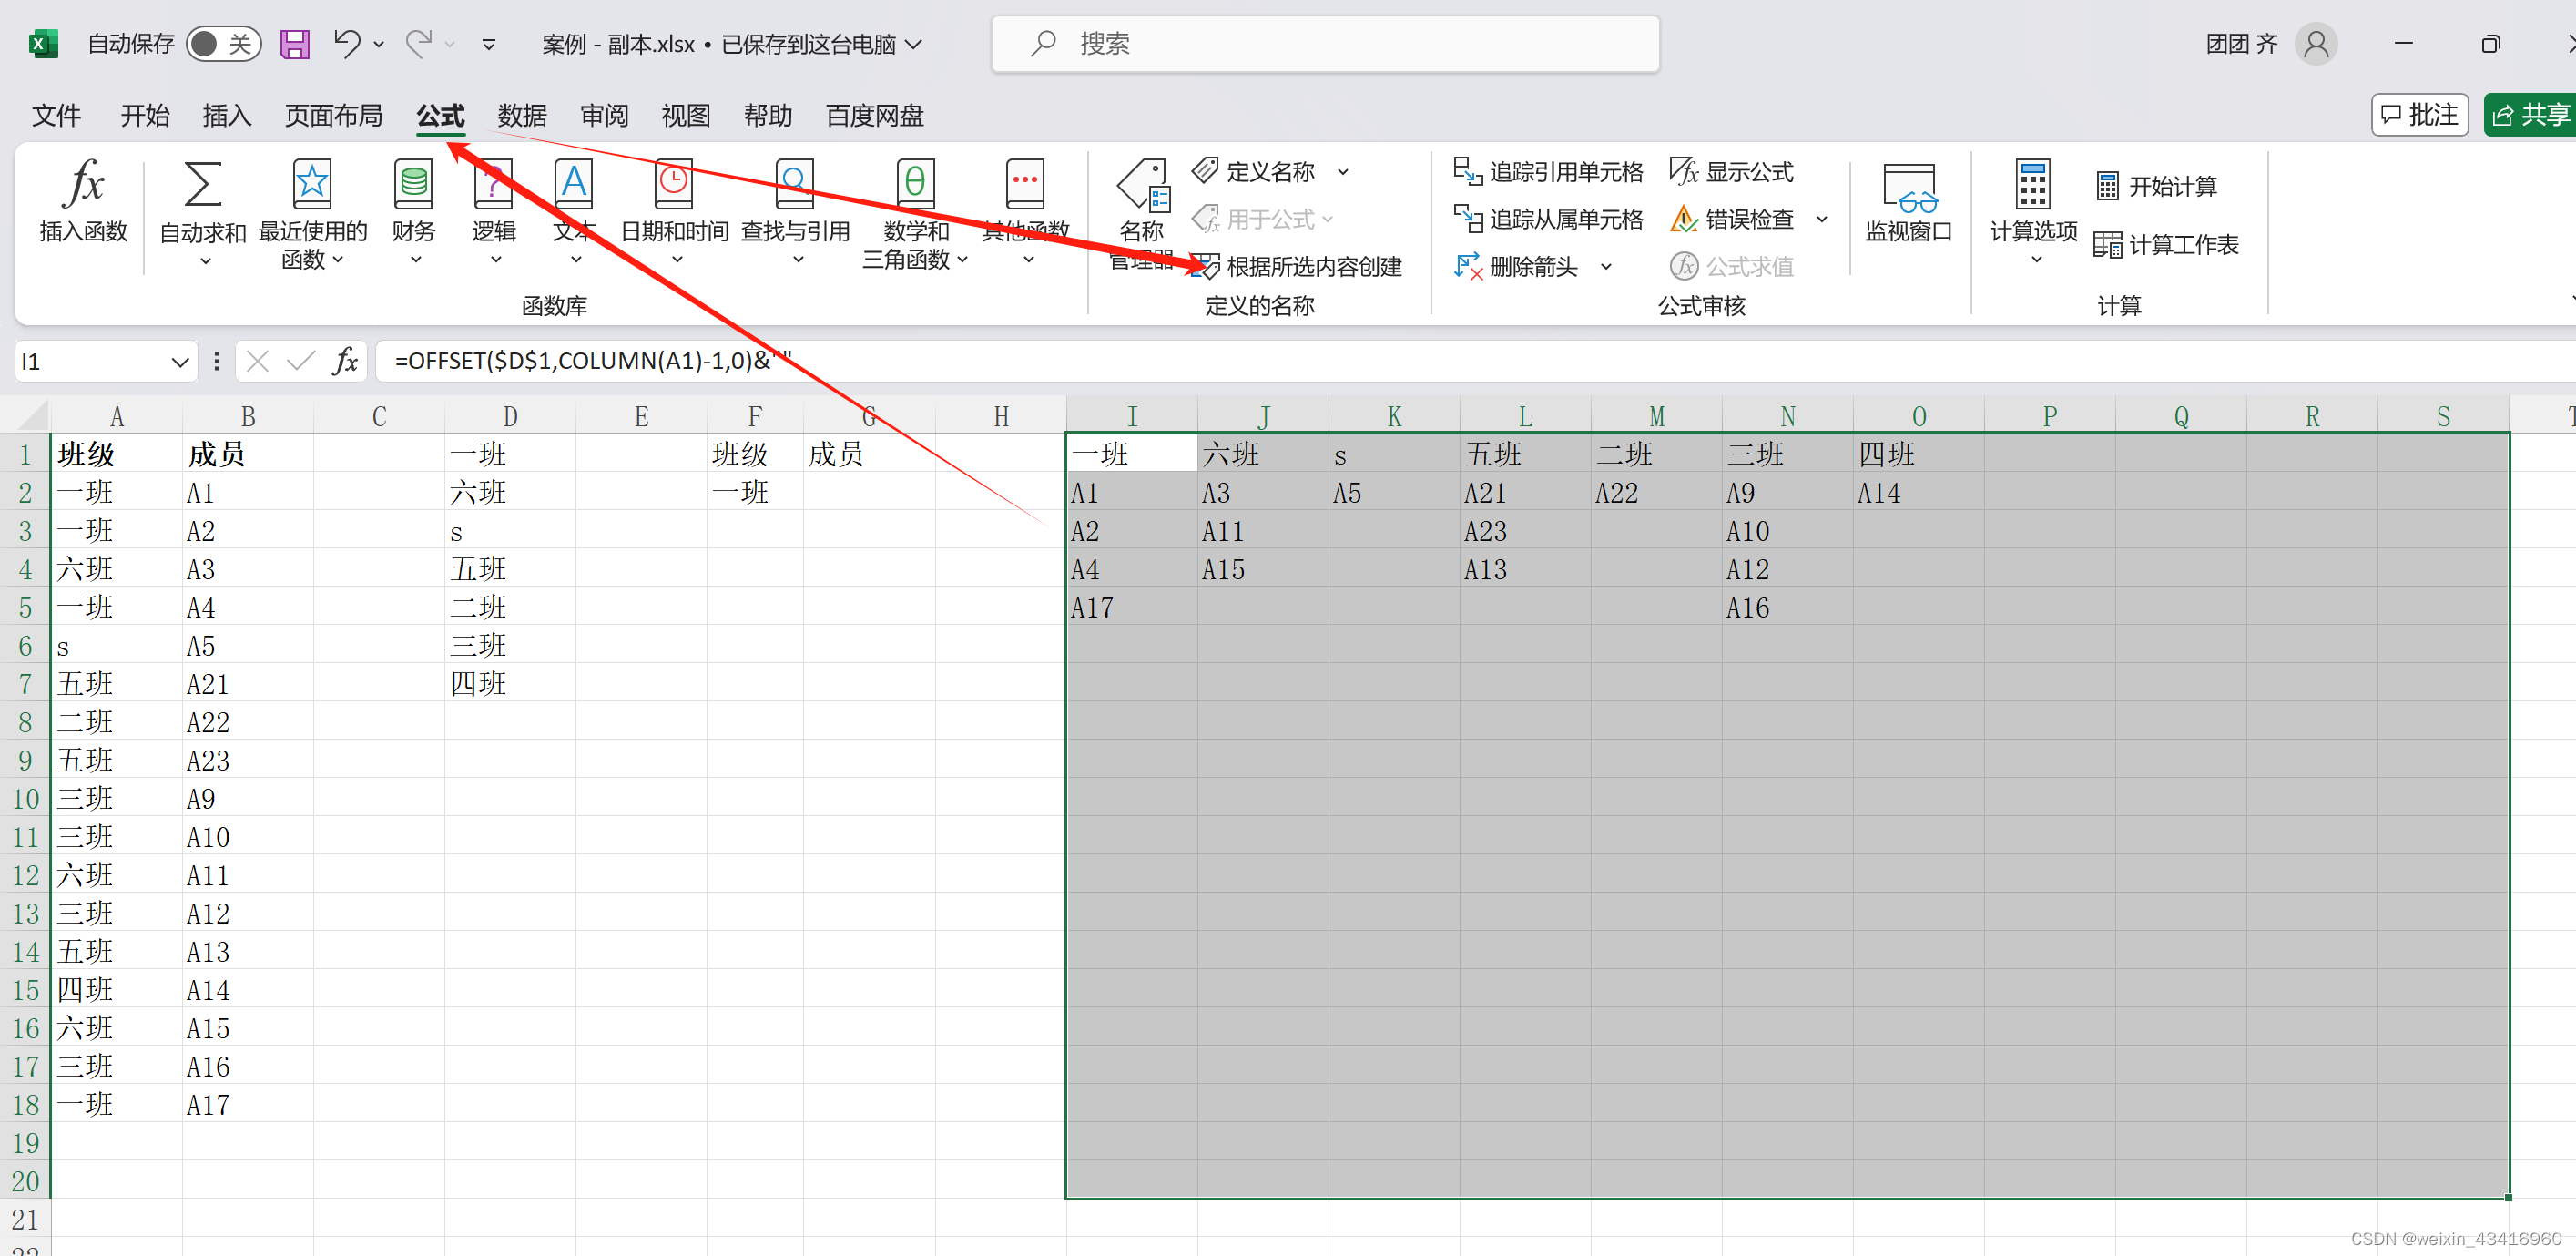Click Calculate Now
This screenshot has width=2576, height=1256.
[2157, 186]
